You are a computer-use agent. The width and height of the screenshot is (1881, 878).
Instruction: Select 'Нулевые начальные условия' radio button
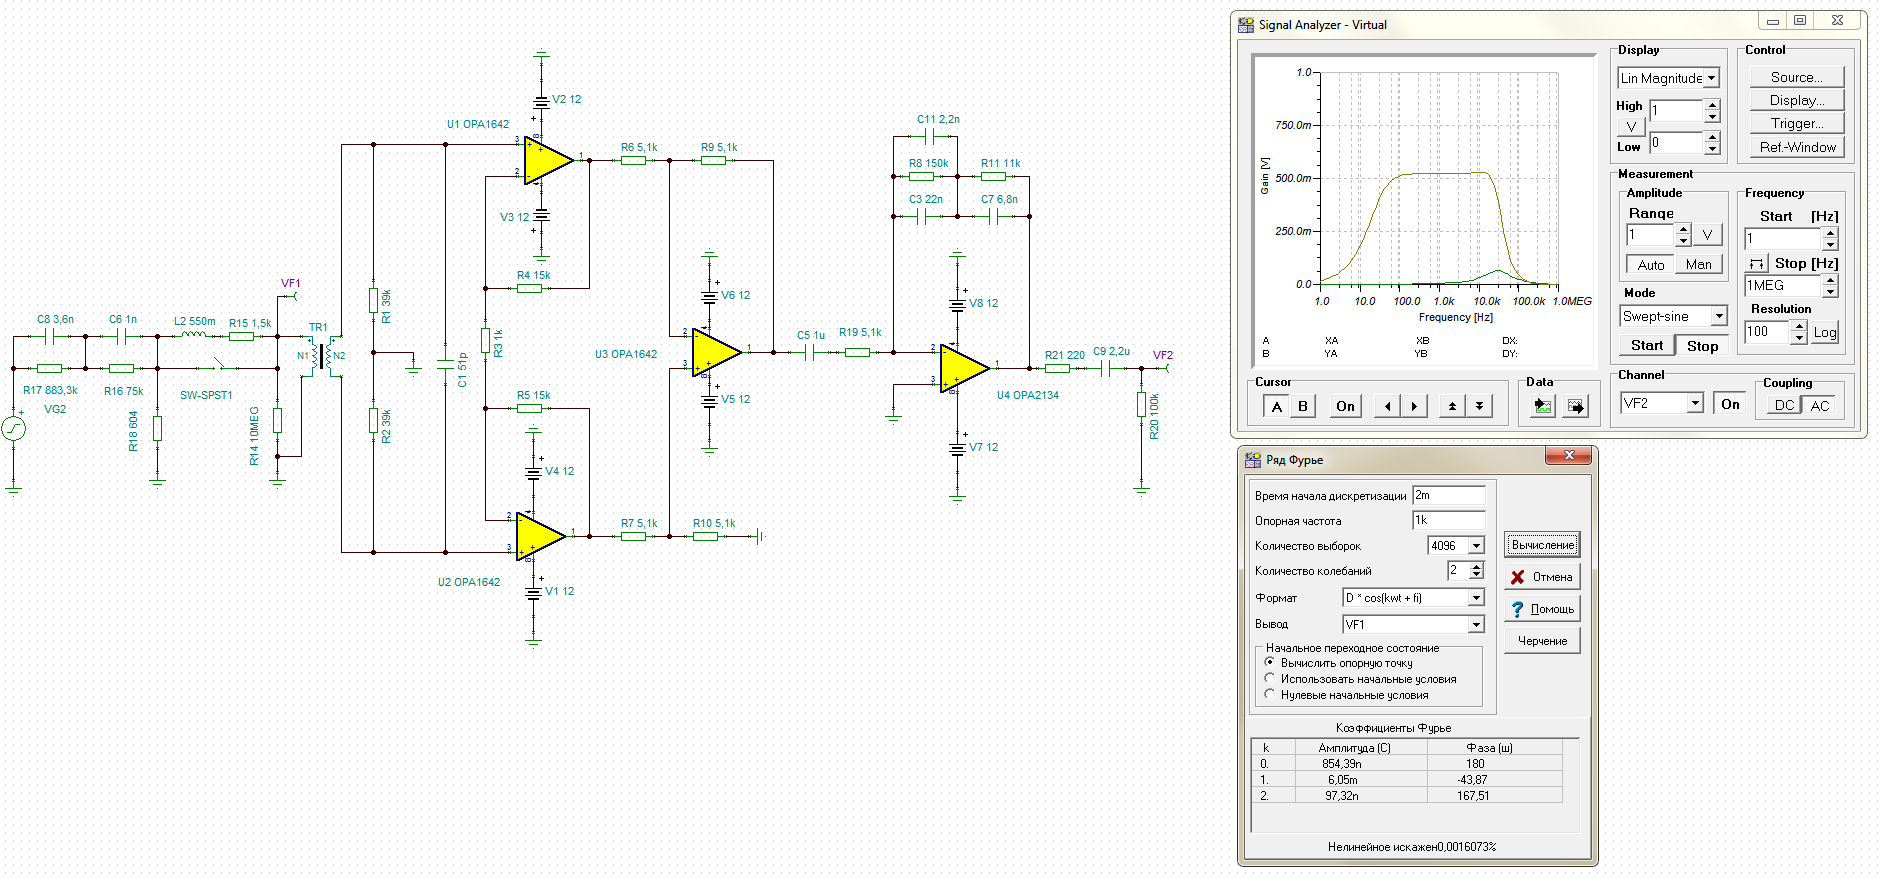[x=1270, y=695]
